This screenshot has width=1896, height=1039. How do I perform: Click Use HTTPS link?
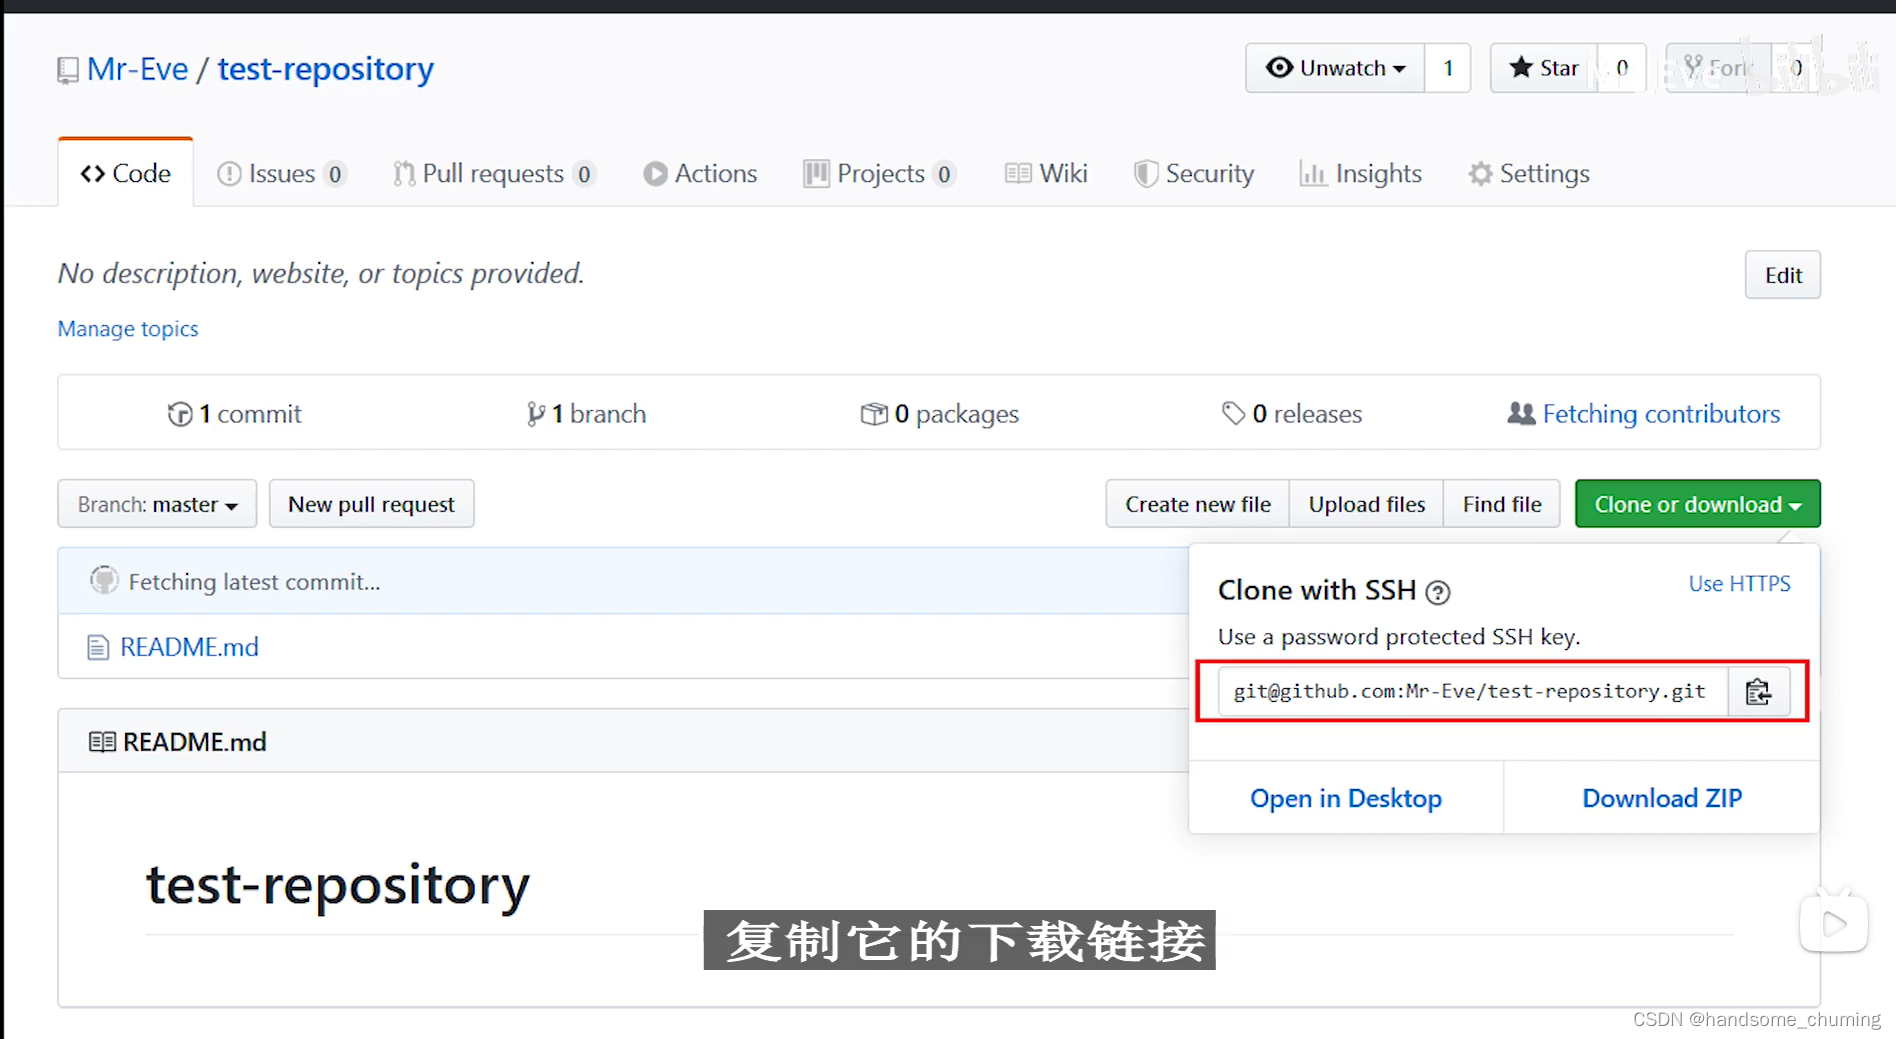(x=1739, y=584)
